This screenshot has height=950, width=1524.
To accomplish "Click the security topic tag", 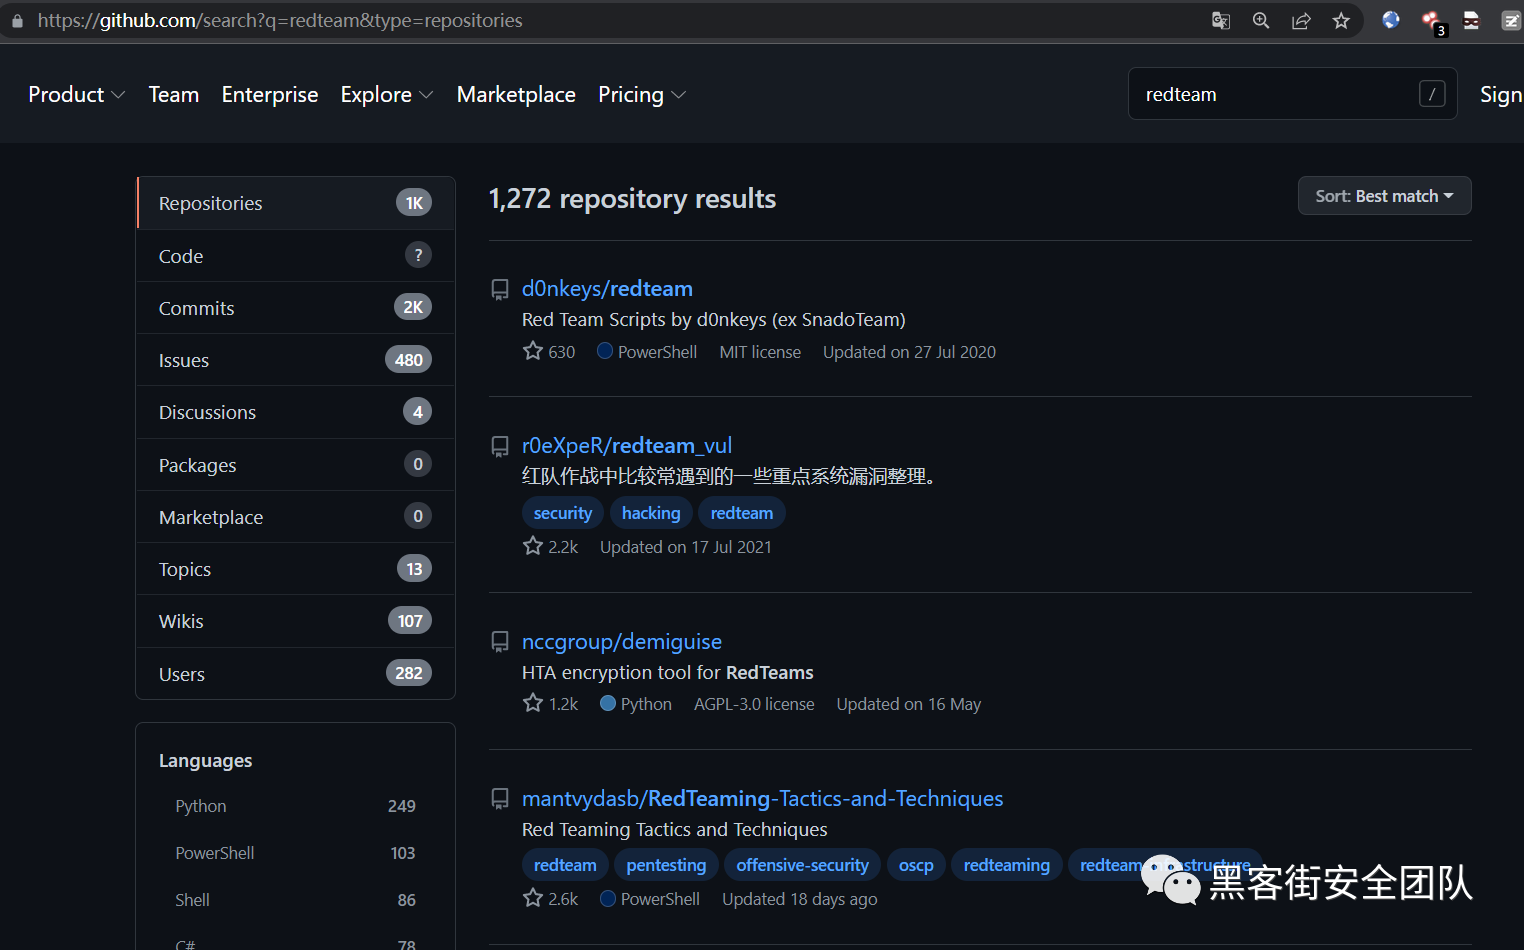I will click(563, 513).
